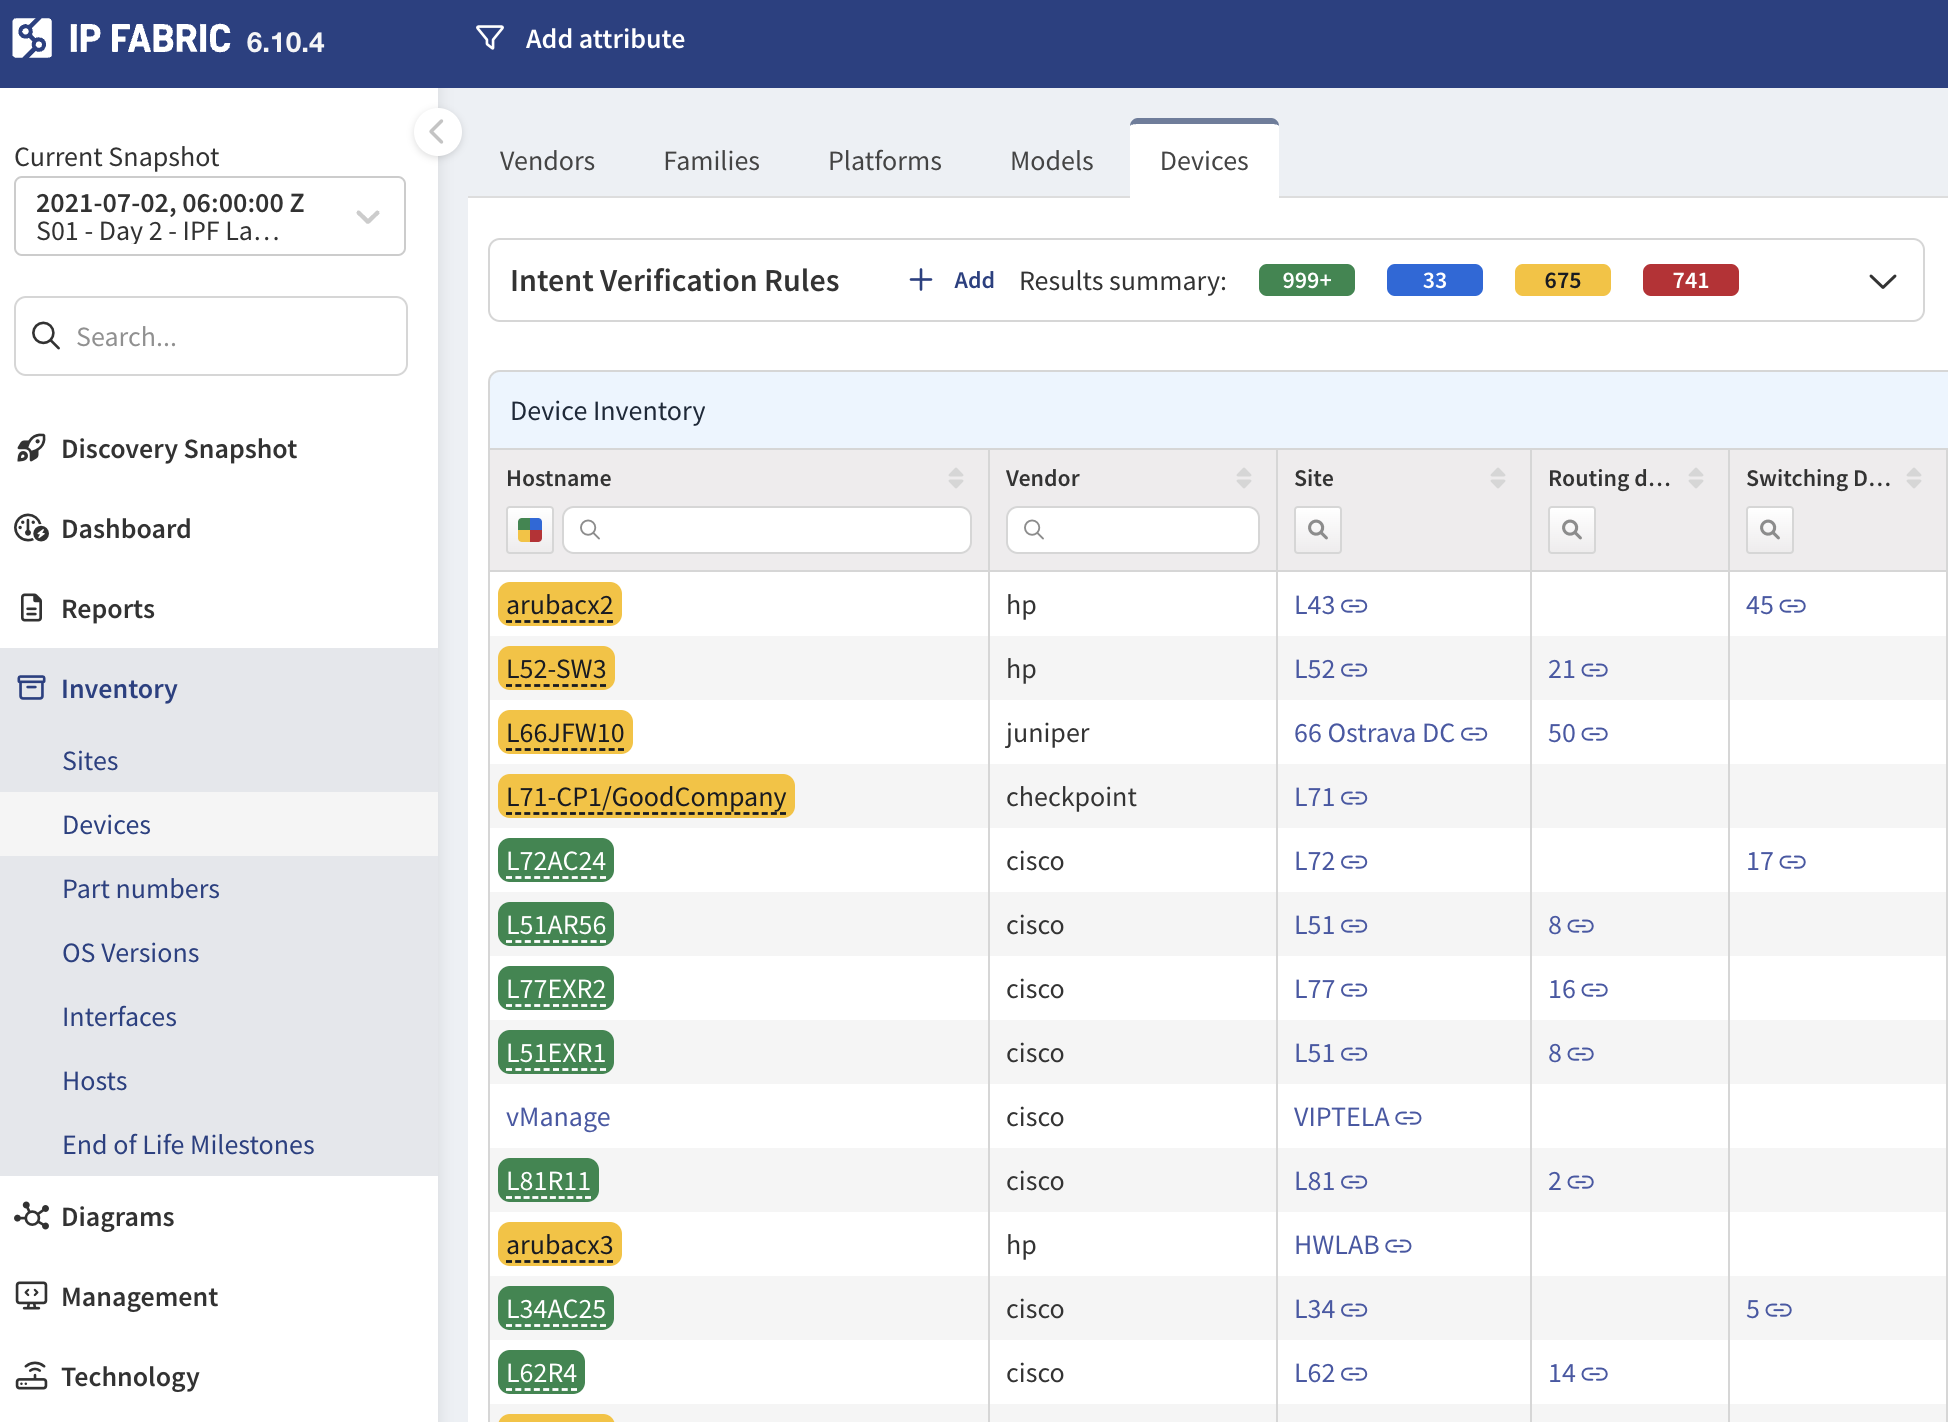Open the Technology router icon

(31, 1376)
